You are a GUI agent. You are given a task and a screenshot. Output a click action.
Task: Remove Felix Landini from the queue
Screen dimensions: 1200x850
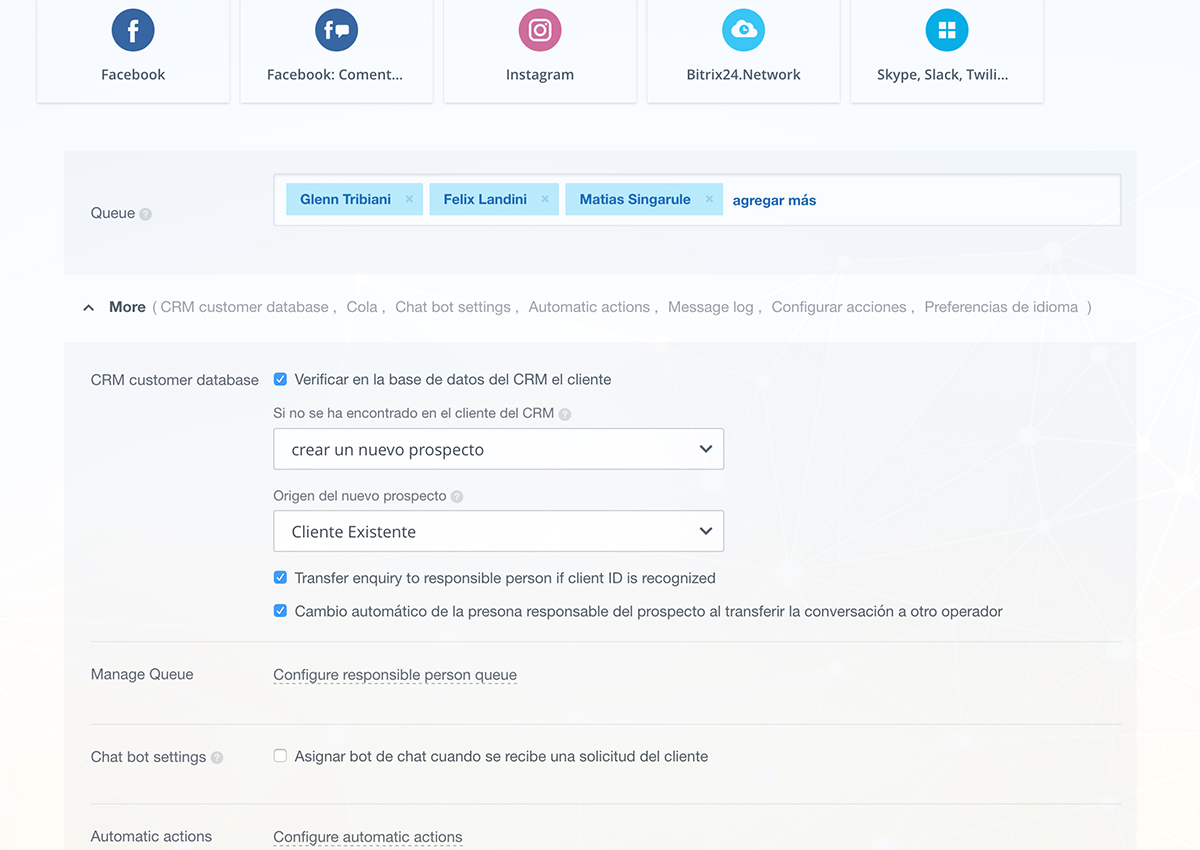pos(545,200)
